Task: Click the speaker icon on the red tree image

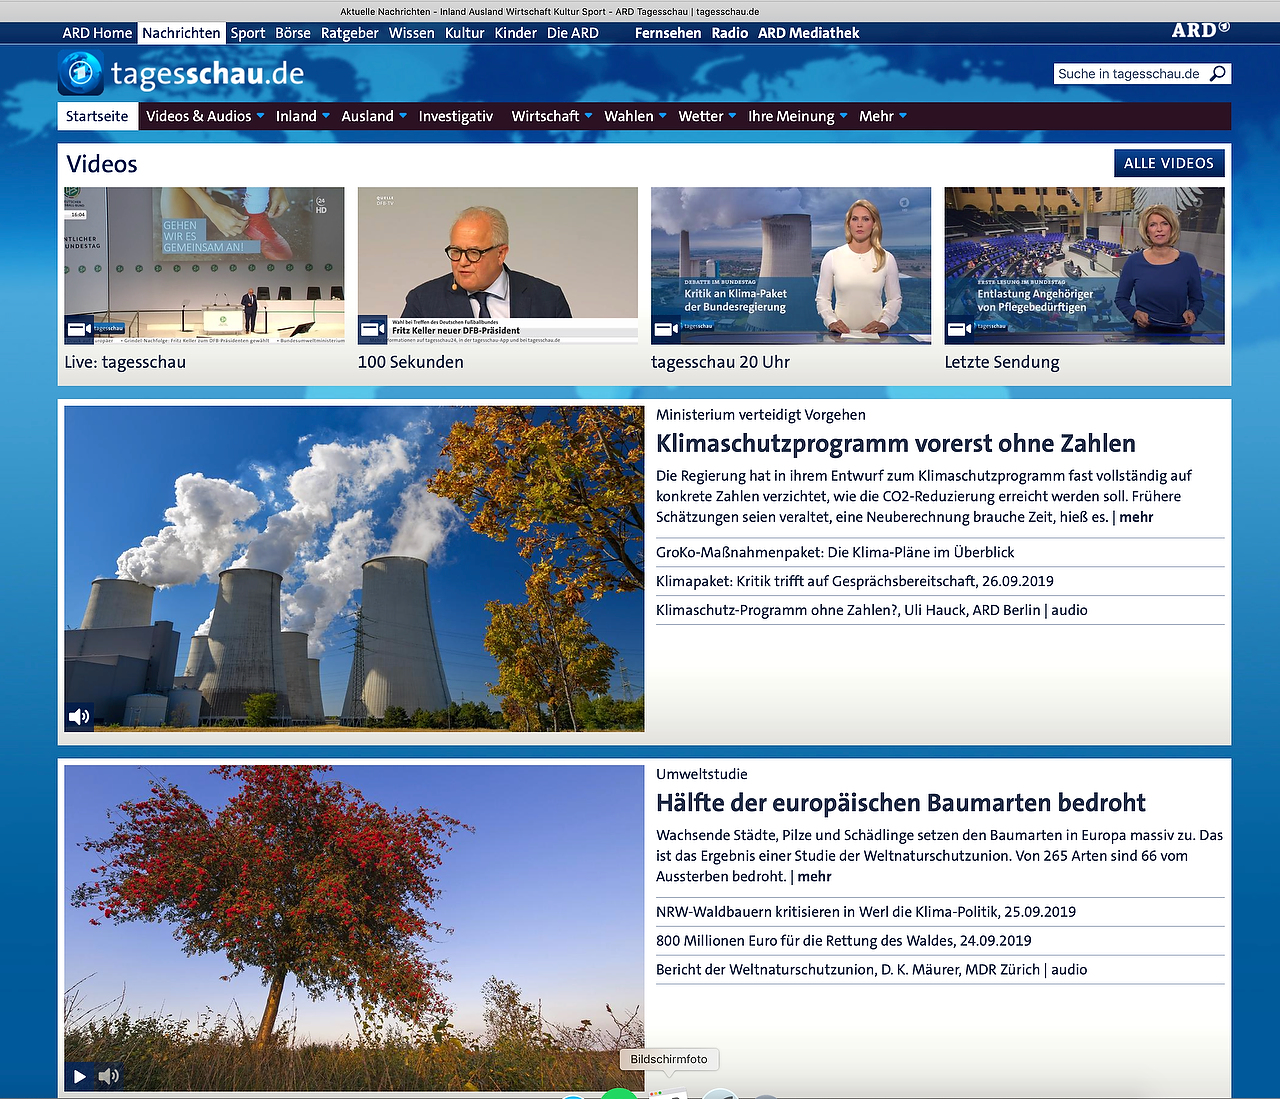Action: click(x=109, y=1076)
